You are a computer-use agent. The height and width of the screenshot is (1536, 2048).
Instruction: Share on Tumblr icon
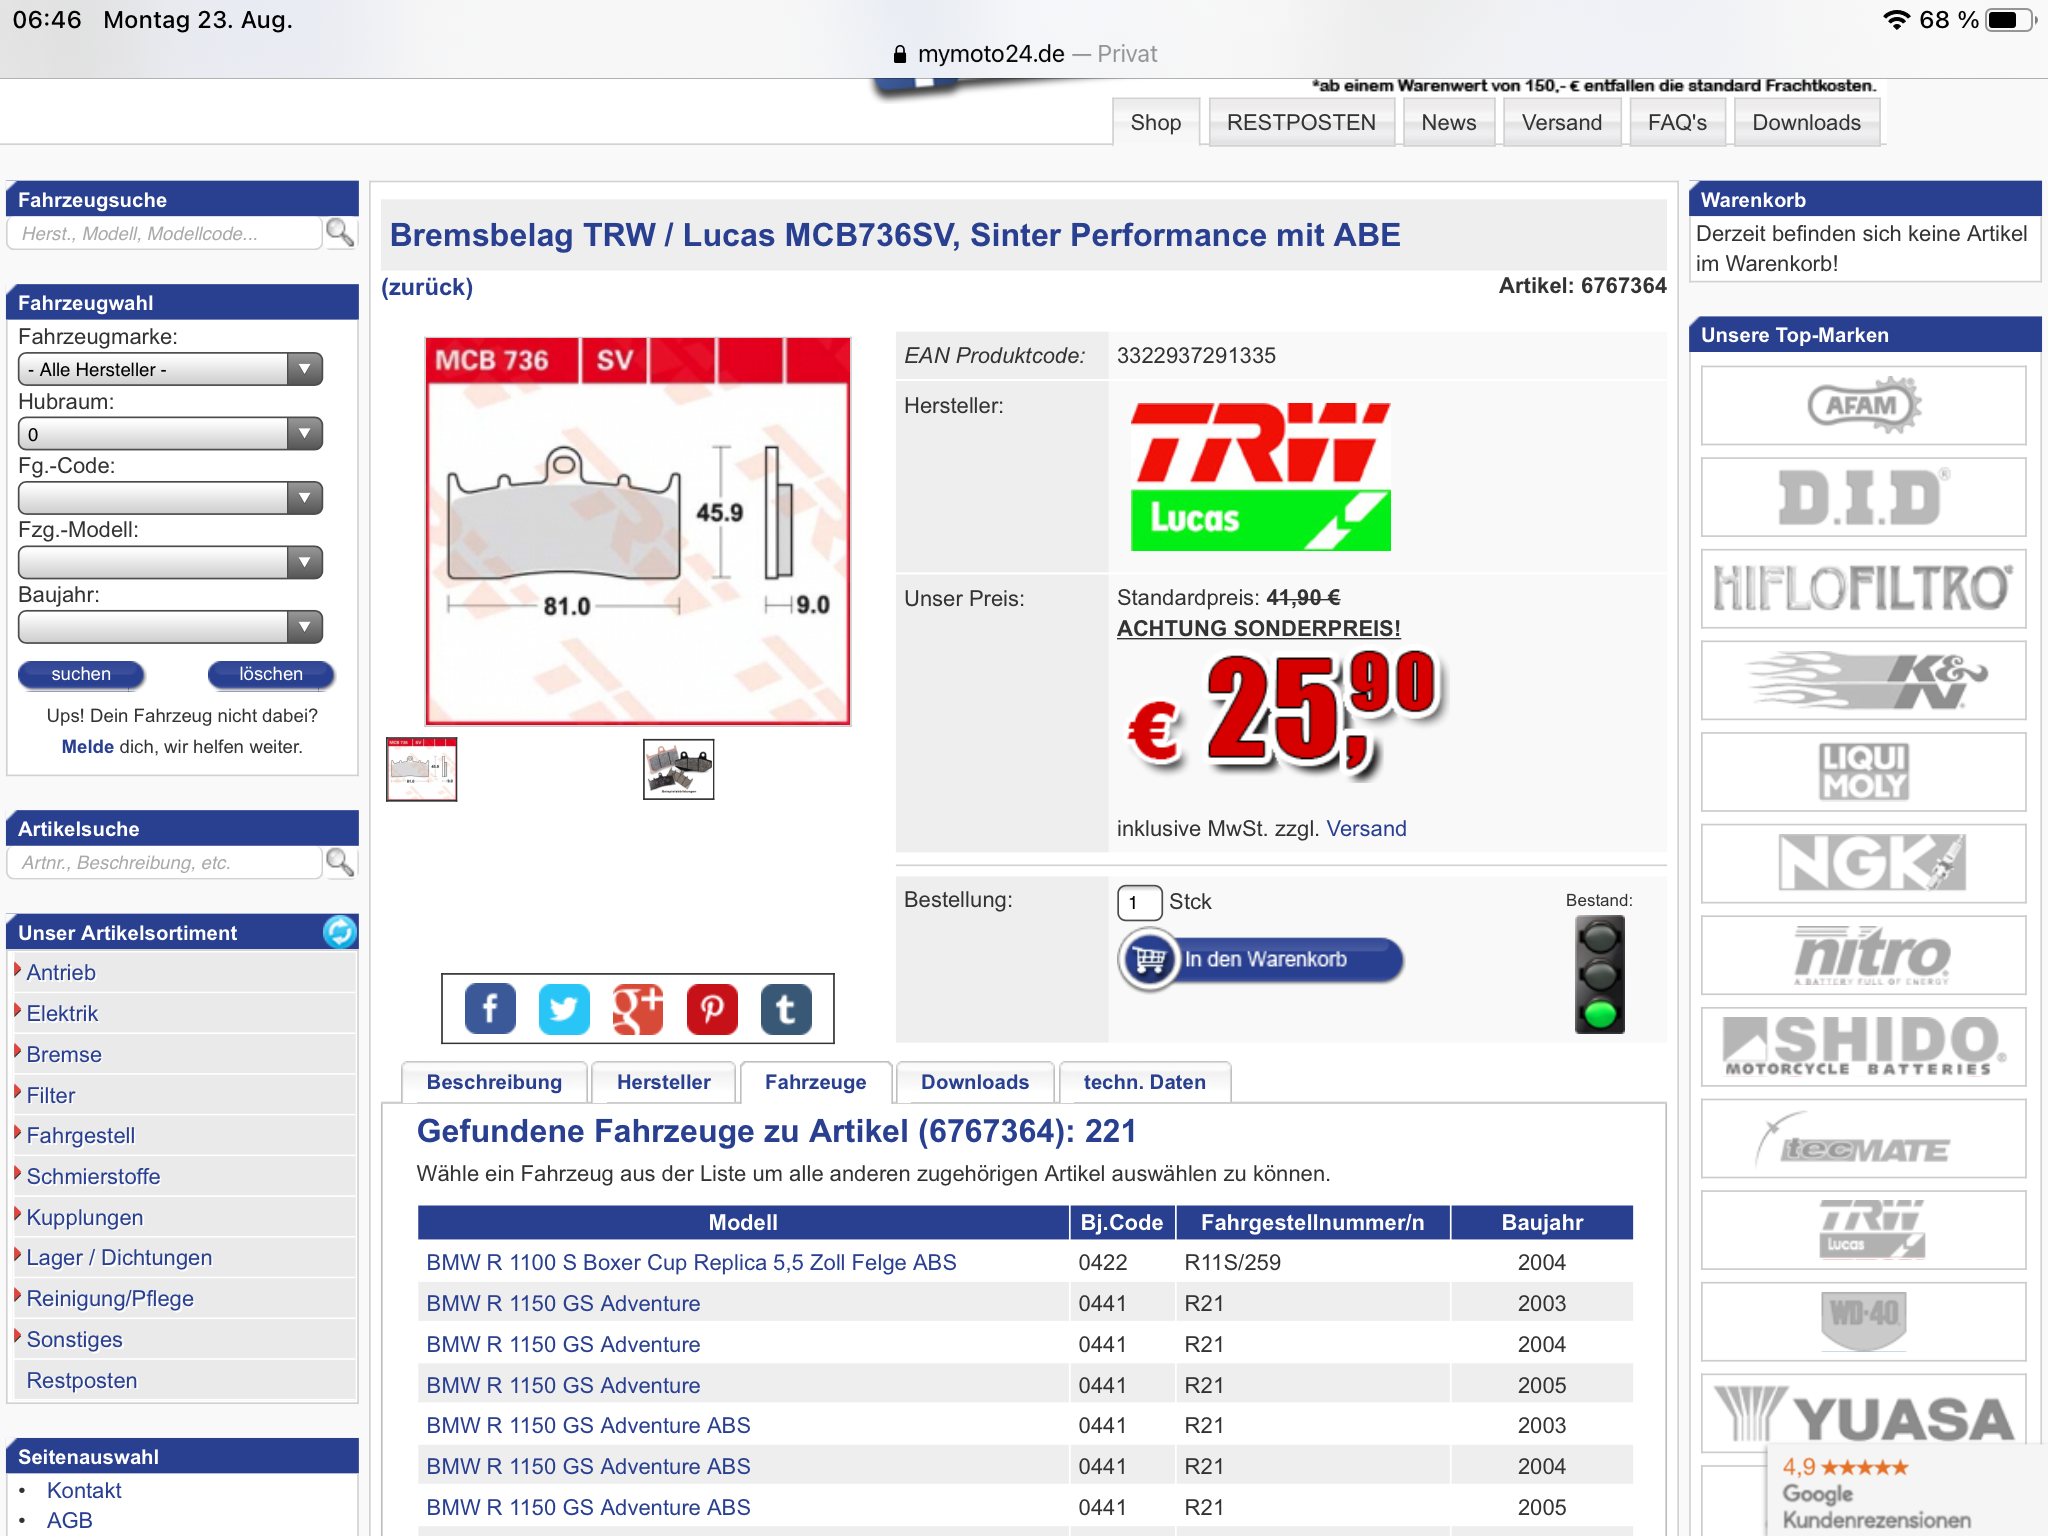pyautogui.click(x=786, y=1009)
